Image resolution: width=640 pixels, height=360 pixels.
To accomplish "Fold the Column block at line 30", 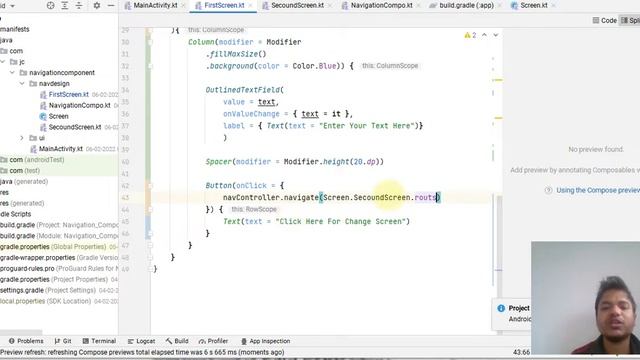I will (x=150, y=42).
